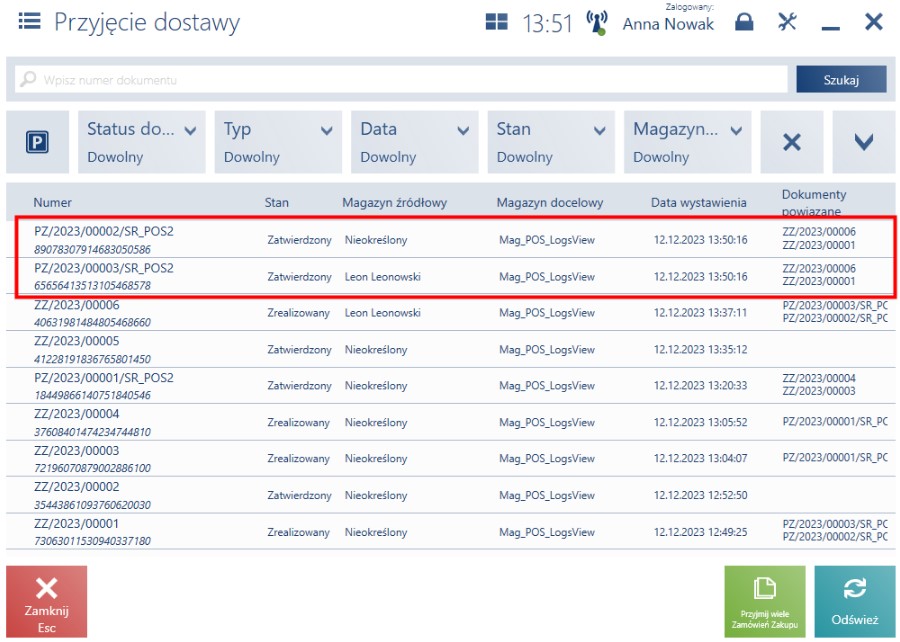Screen dimensions: 900x642
Task: Check the connection status antenna icon
Action: coord(597,23)
